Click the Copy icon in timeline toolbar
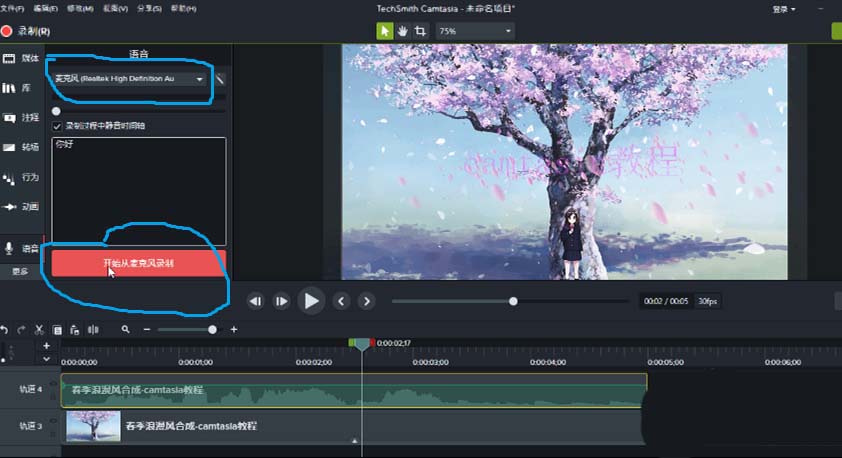The width and height of the screenshot is (842, 458). (57, 330)
